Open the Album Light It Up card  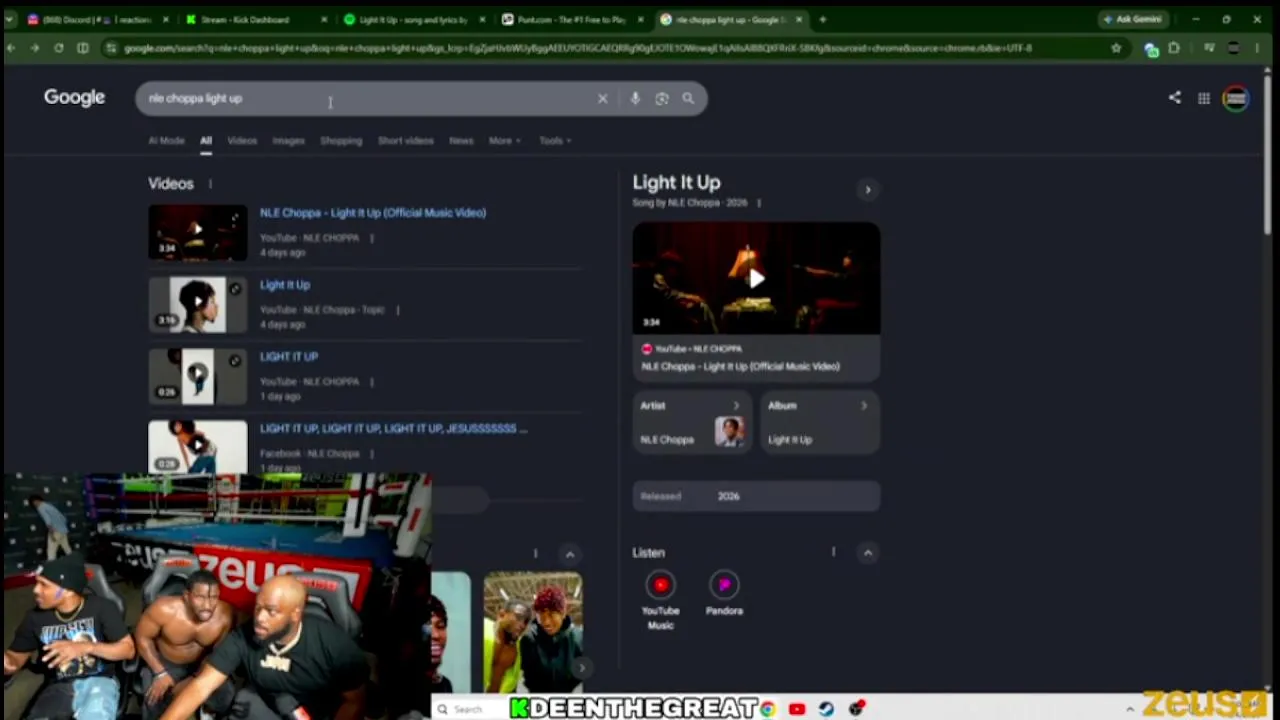click(820, 422)
